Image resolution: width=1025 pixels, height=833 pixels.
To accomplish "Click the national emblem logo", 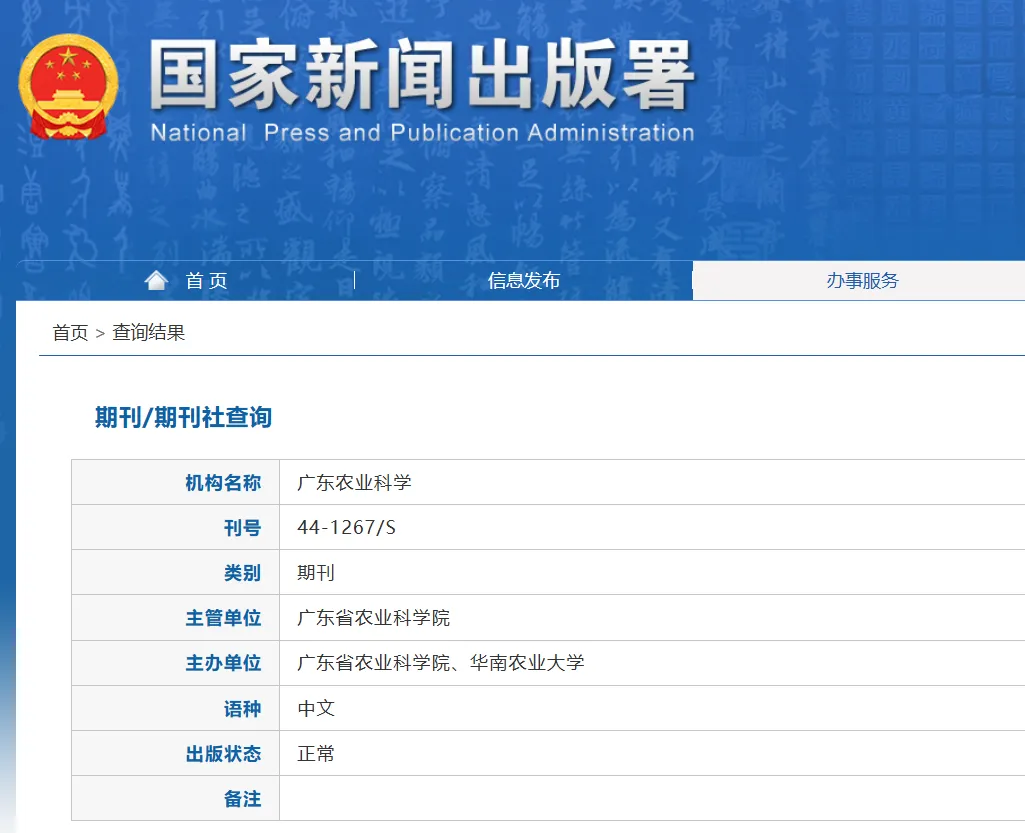I will (x=69, y=86).
